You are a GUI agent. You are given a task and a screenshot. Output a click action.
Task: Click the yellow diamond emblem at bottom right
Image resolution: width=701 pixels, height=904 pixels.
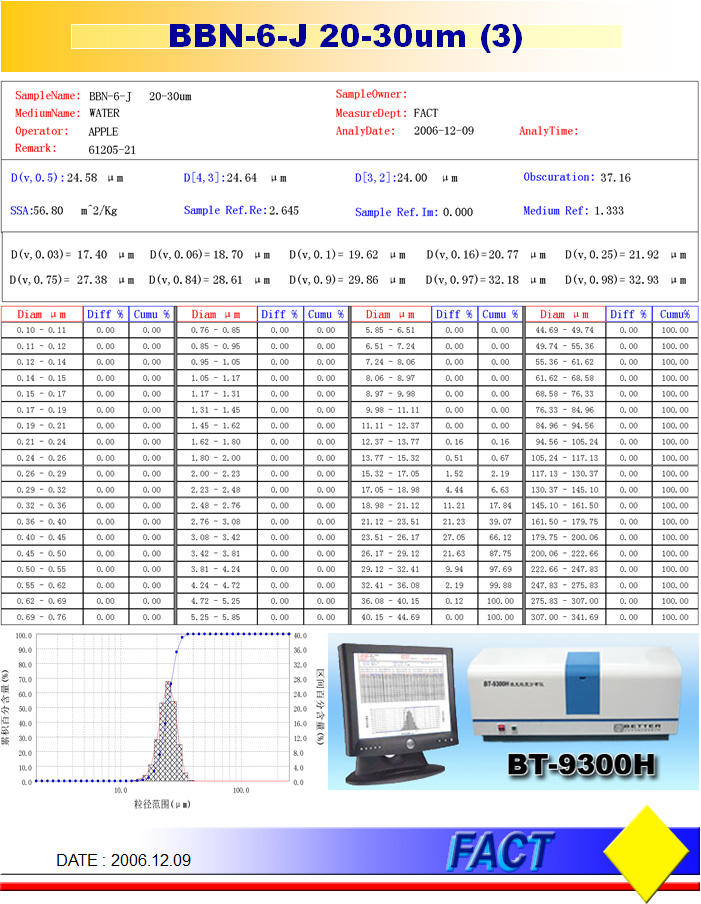pyautogui.click(x=646, y=852)
